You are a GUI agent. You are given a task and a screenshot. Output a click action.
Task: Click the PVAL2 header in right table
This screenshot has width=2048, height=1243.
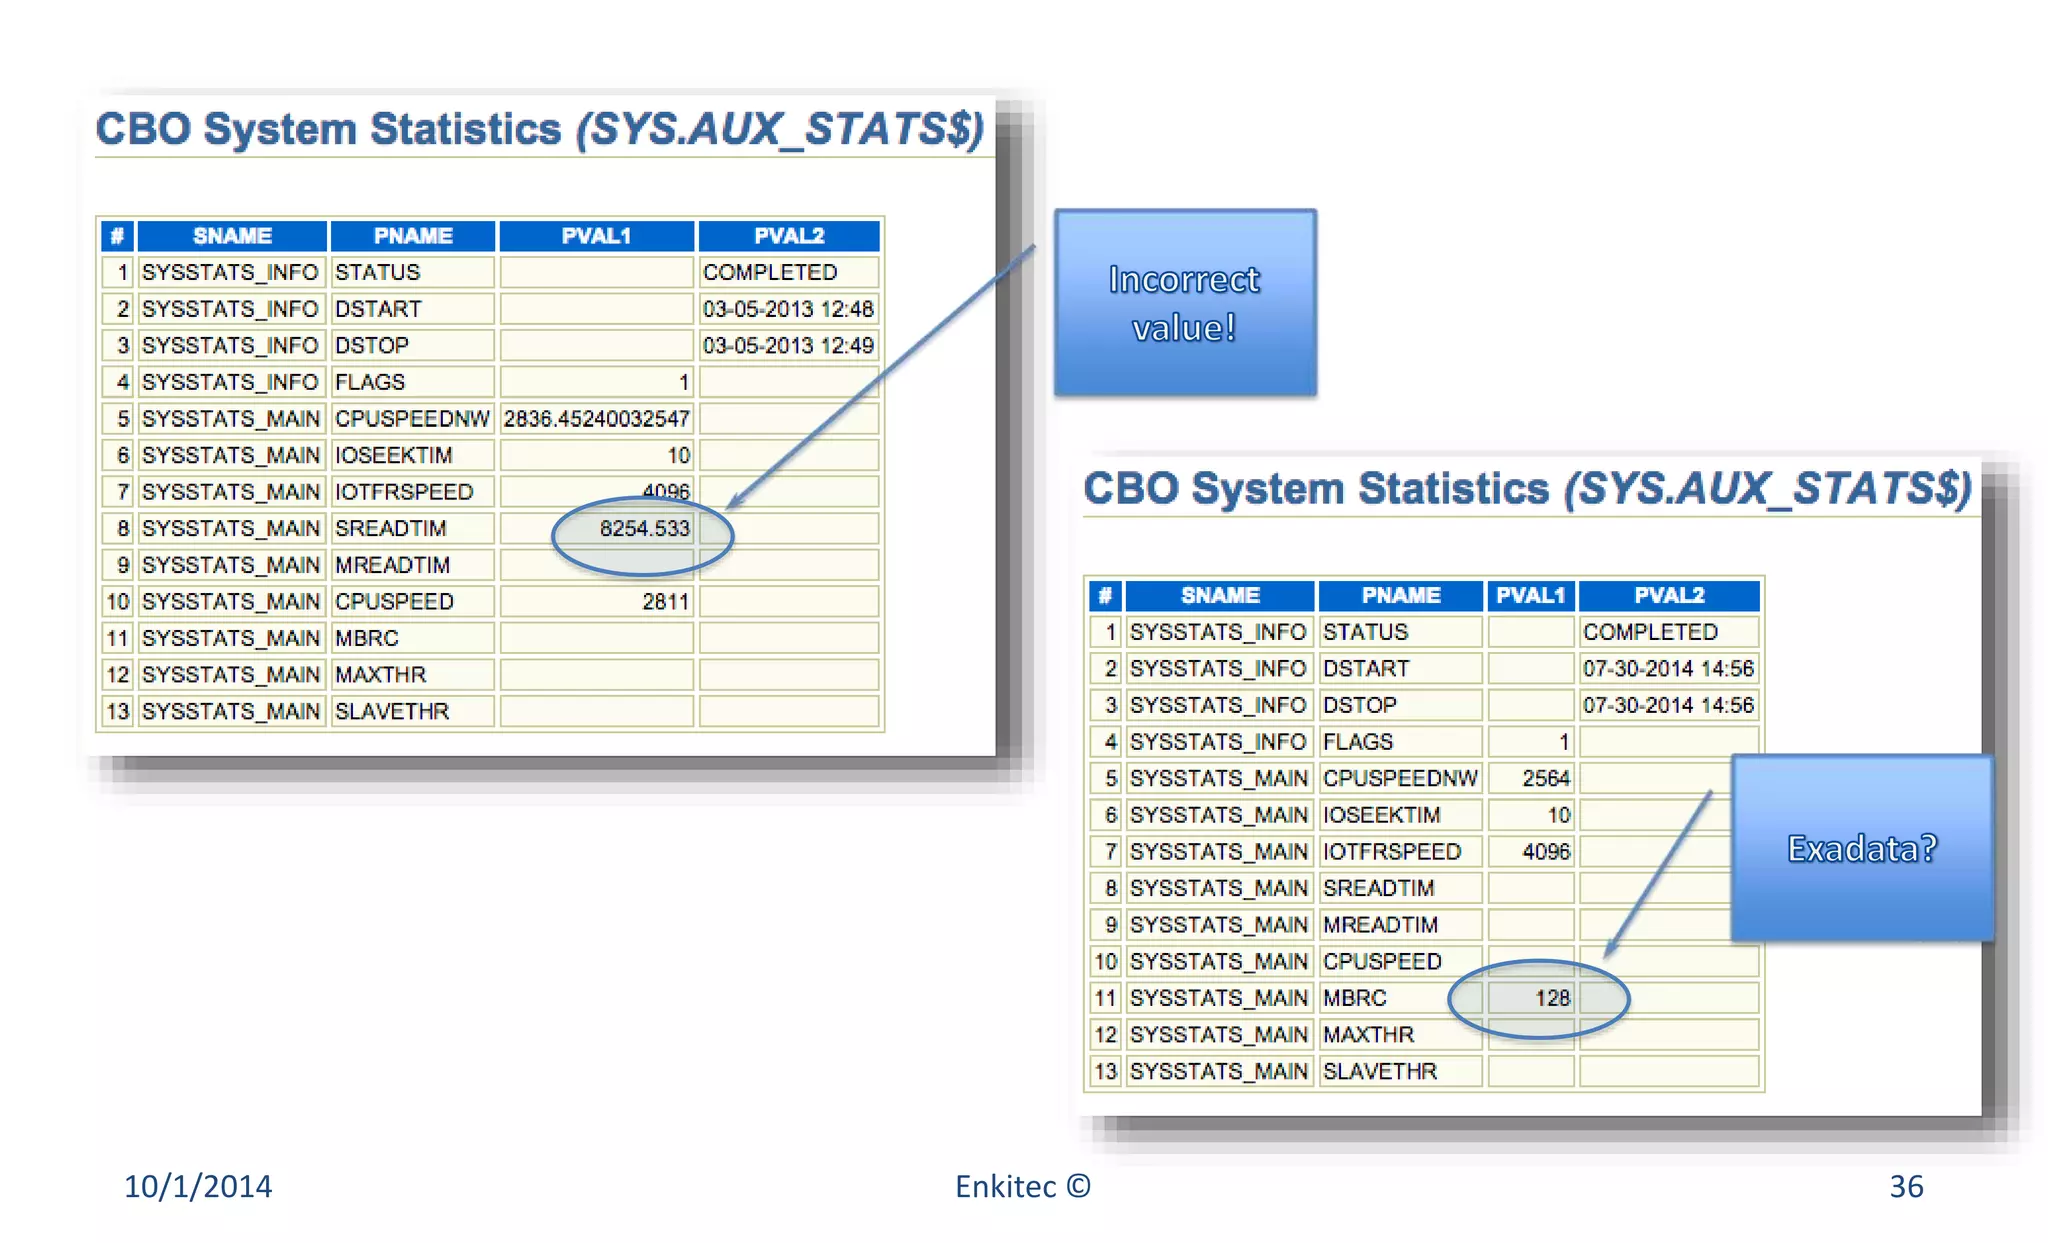tap(1669, 595)
